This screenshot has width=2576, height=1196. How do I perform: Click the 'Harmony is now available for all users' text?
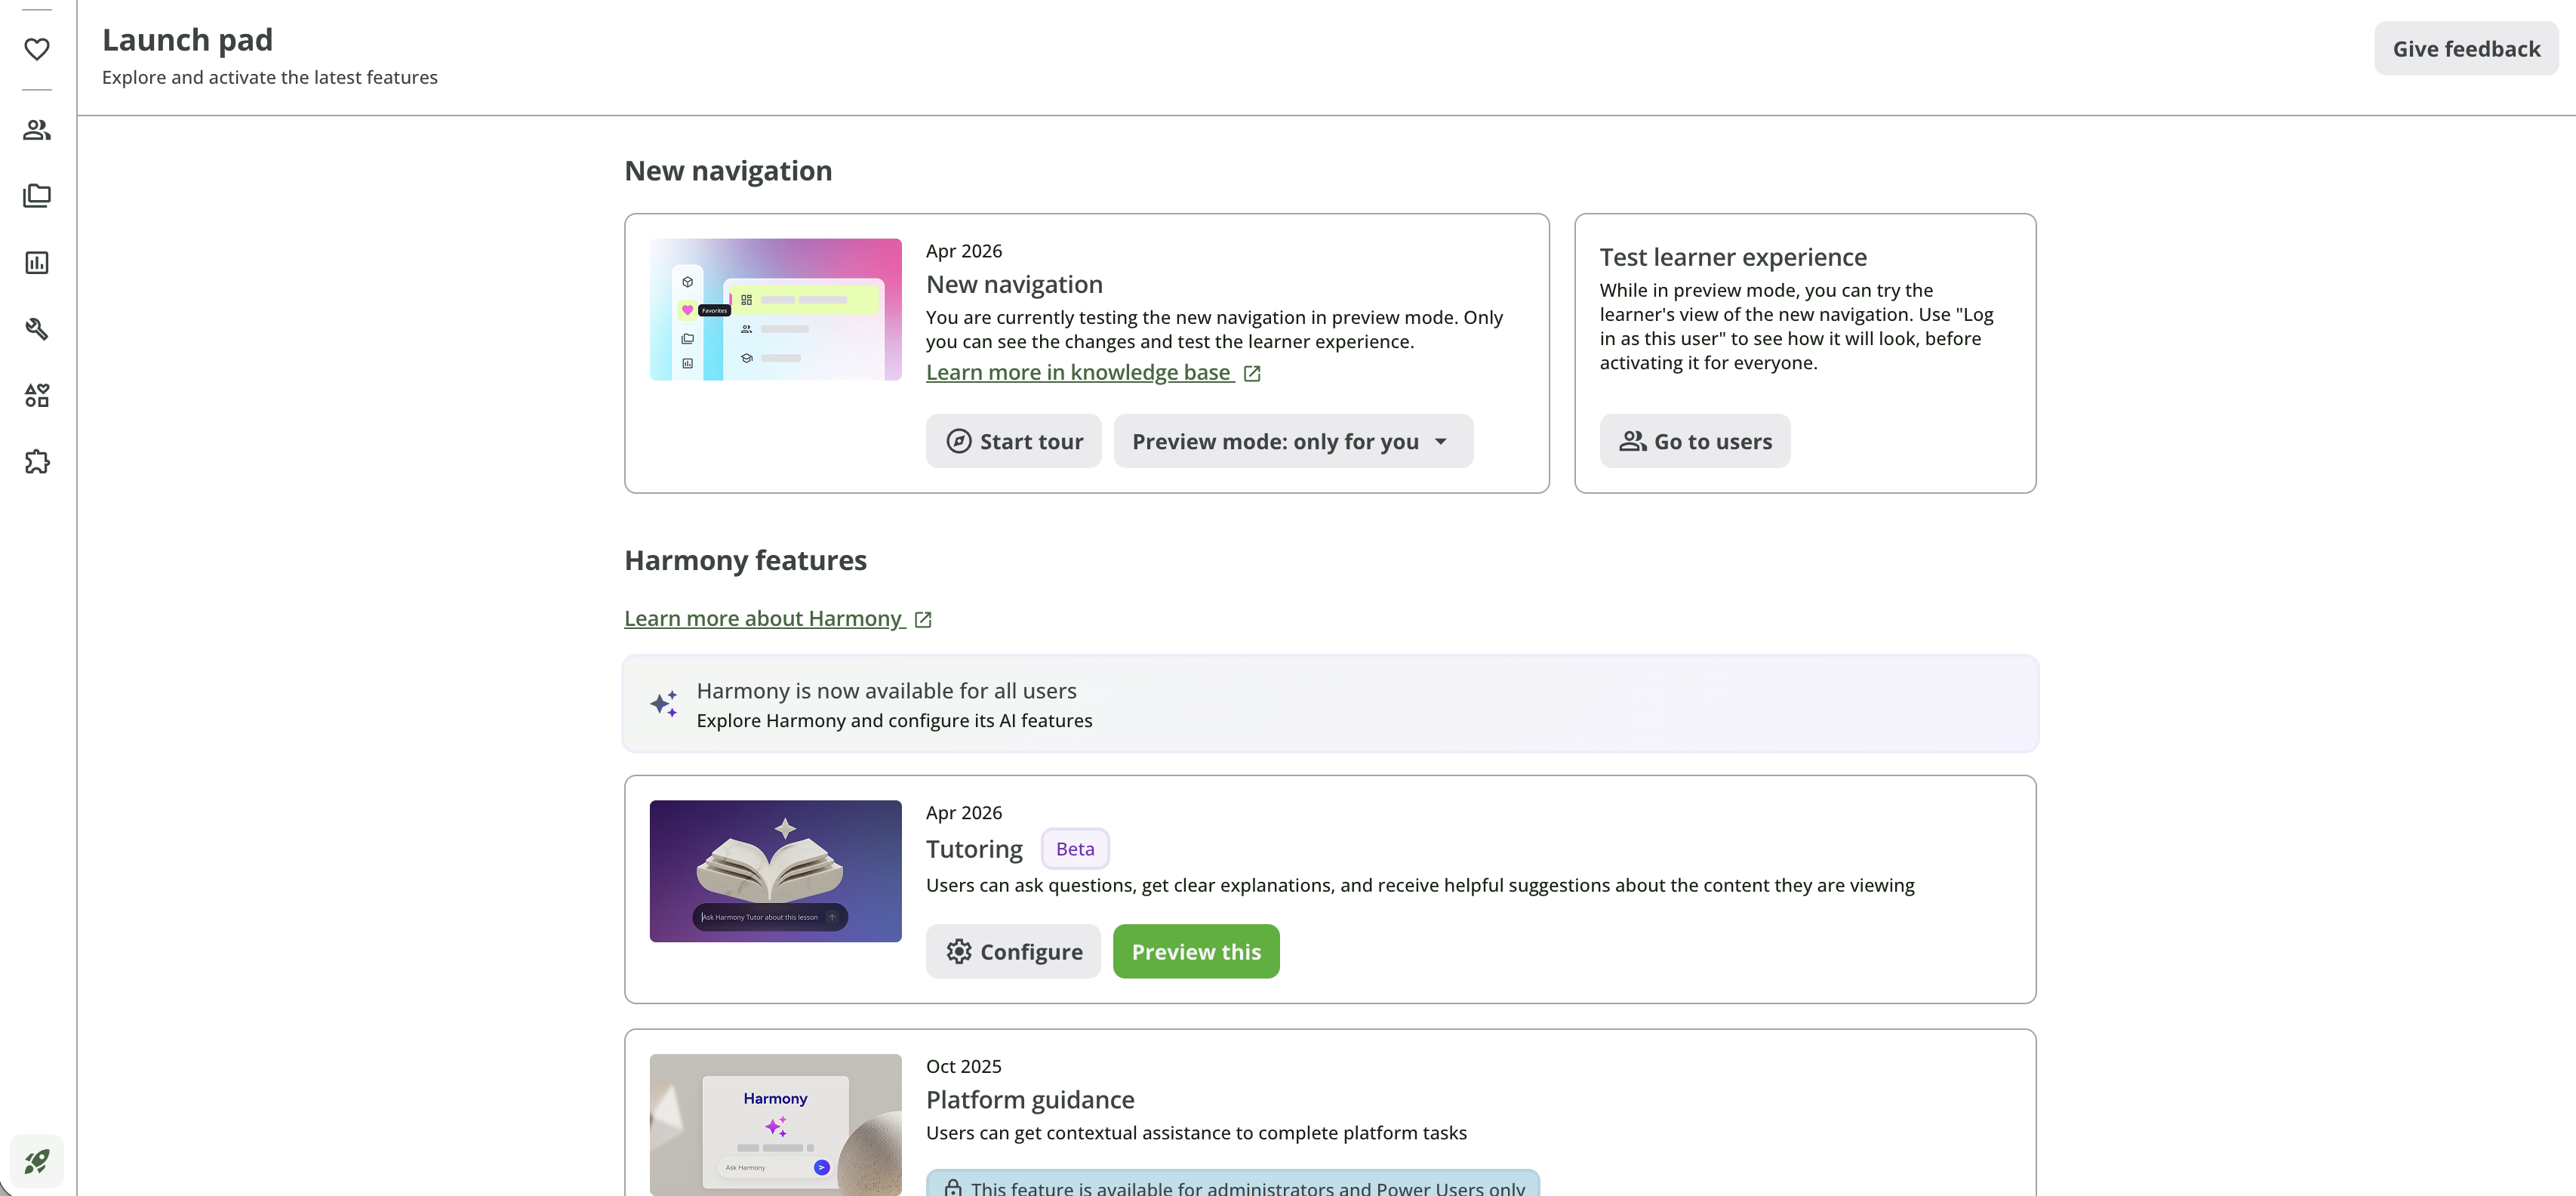tap(886, 691)
